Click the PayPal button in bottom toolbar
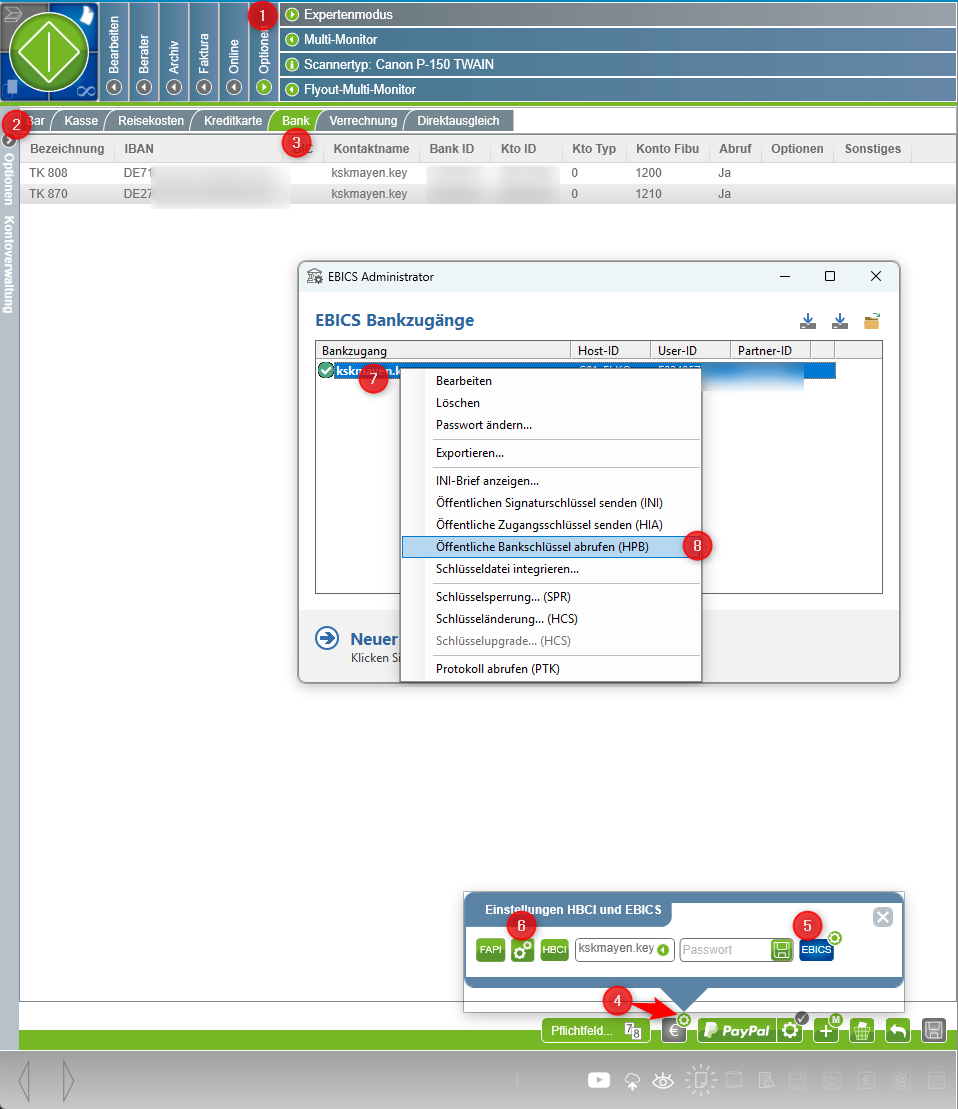The width and height of the screenshot is (958, 1109). point(737,1030)
